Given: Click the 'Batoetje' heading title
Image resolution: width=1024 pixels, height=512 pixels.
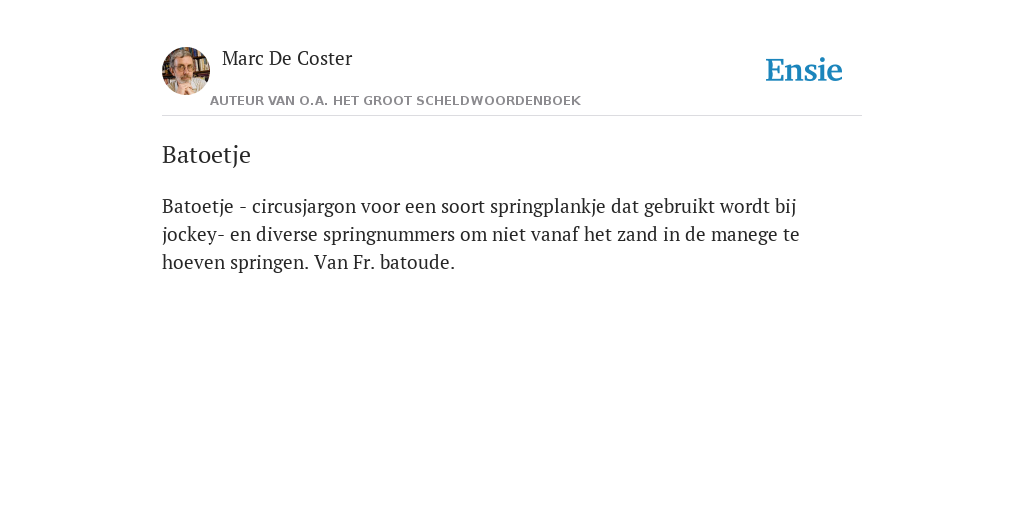Looking at the screenshot, I should (x=206, y=155).
